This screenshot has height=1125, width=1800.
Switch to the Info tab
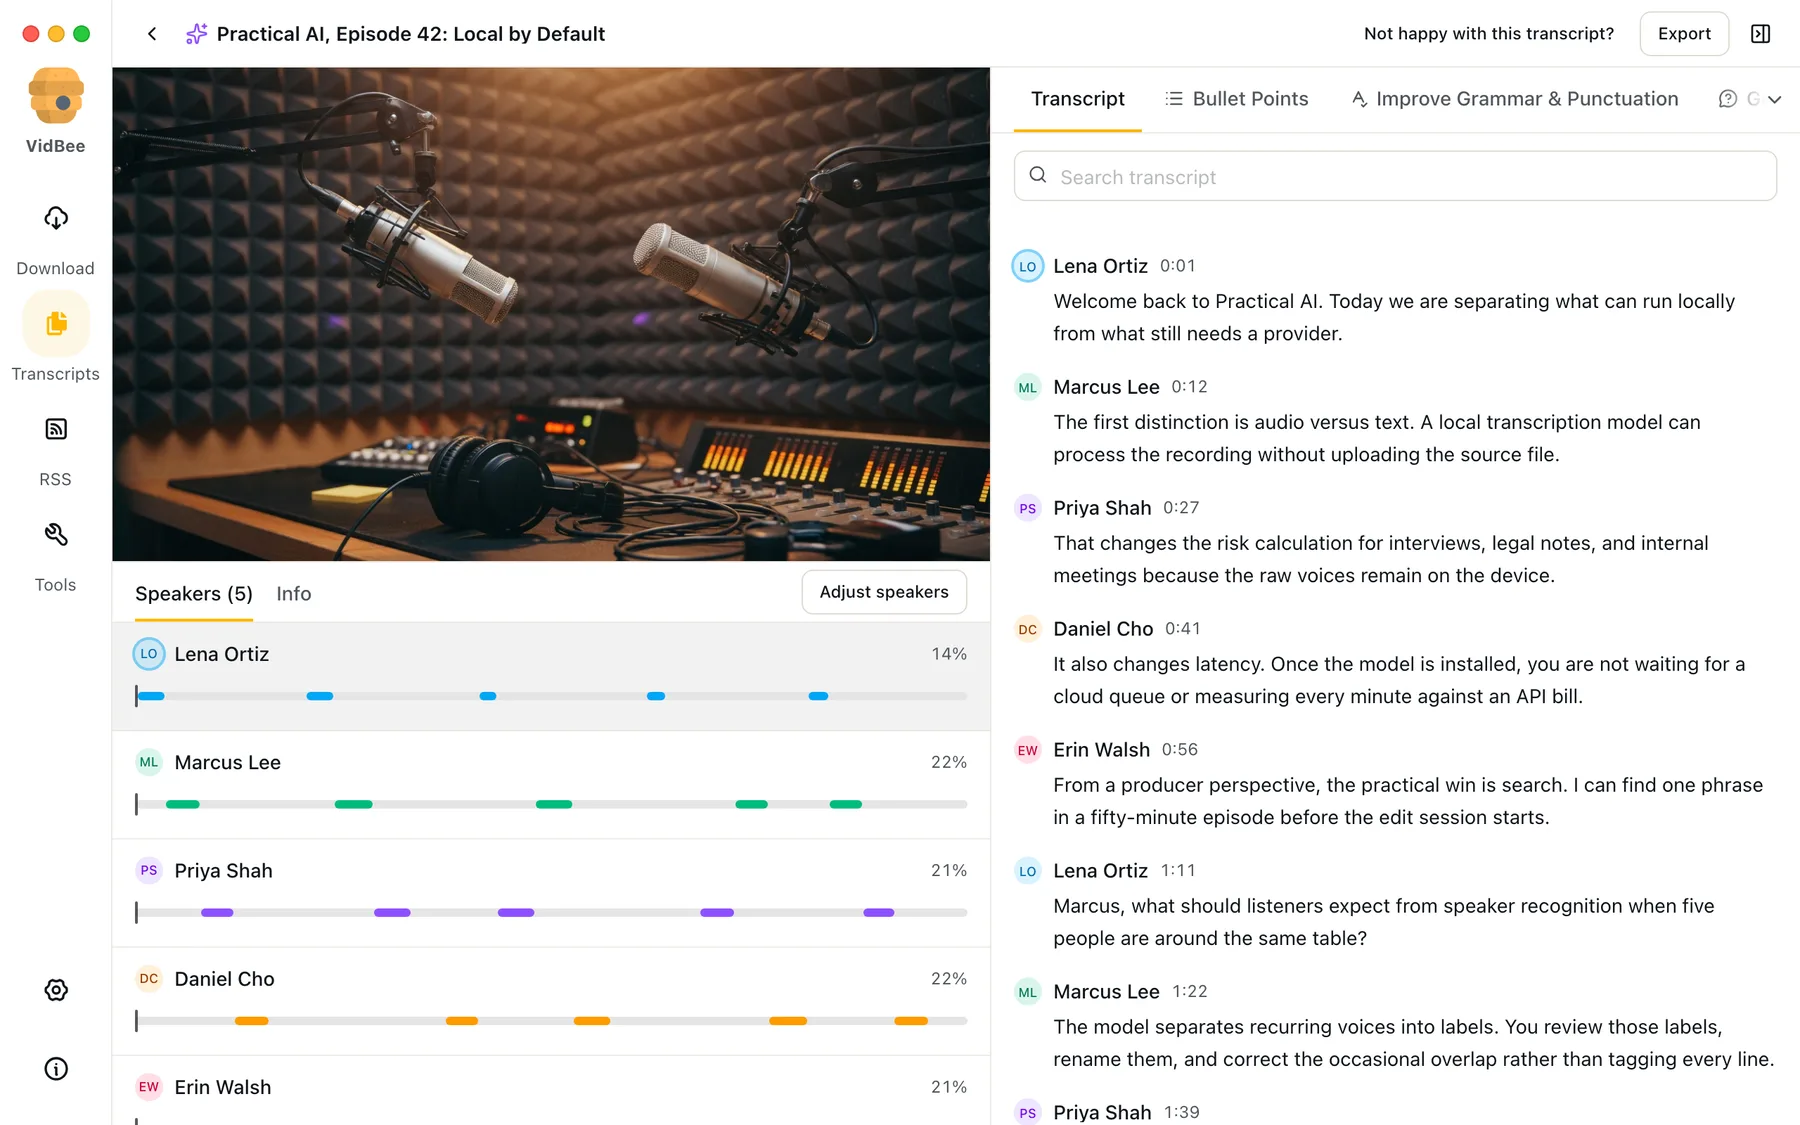tap(294, 594)
